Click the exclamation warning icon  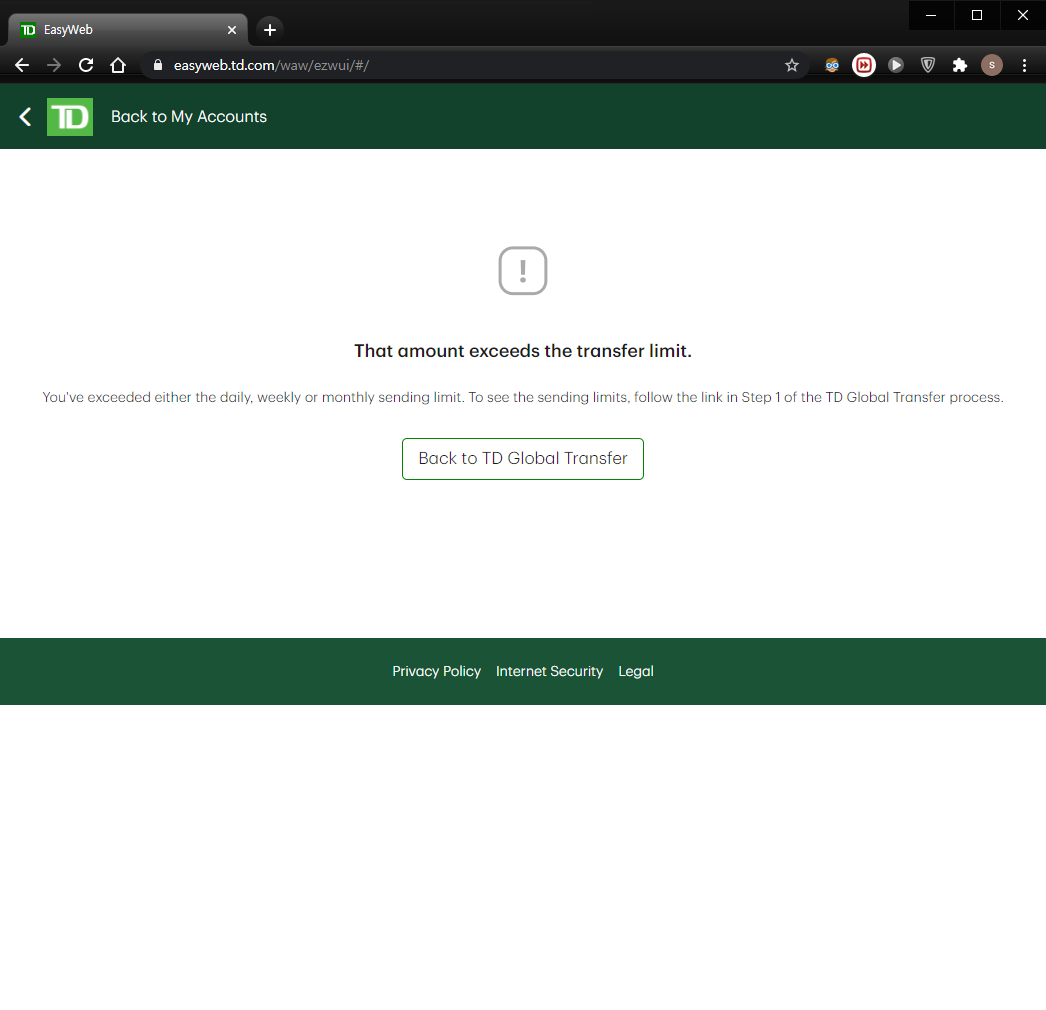(523, 270)
